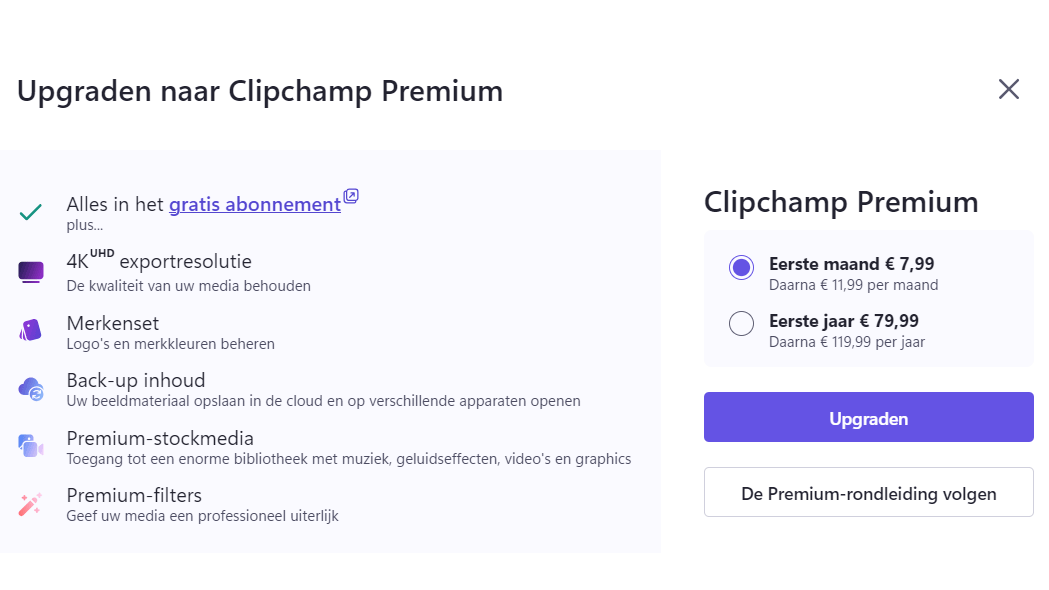This screenshot has height=590, width=1049.
Task: Click De Premium-rondleiding volgen button
Action: click(868, 493)
